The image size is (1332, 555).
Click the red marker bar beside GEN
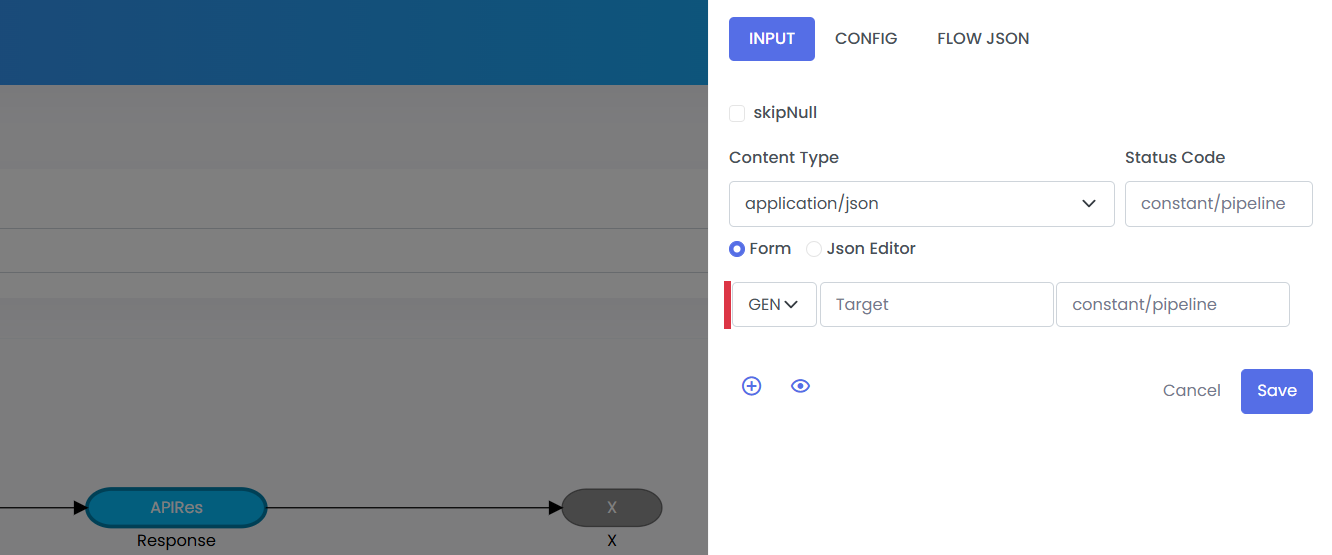727,305
